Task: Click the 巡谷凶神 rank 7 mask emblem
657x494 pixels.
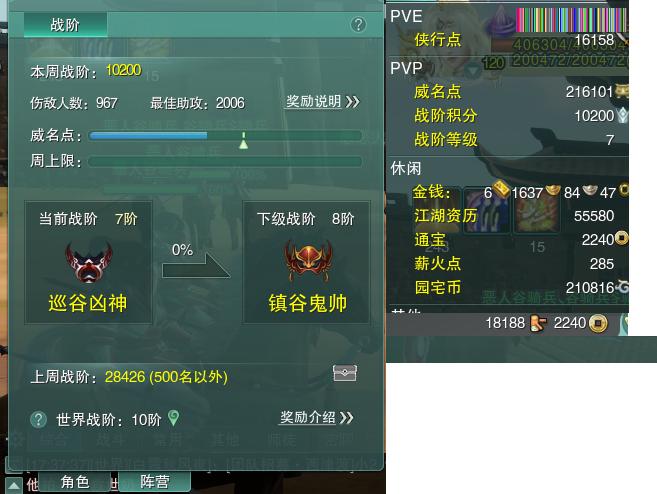Action: [x=89, y=262]
